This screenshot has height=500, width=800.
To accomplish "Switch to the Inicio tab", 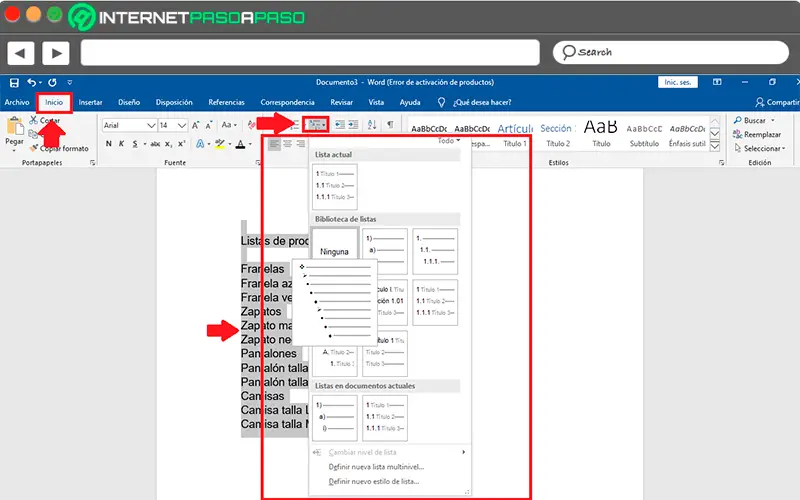I will [54, 102].
